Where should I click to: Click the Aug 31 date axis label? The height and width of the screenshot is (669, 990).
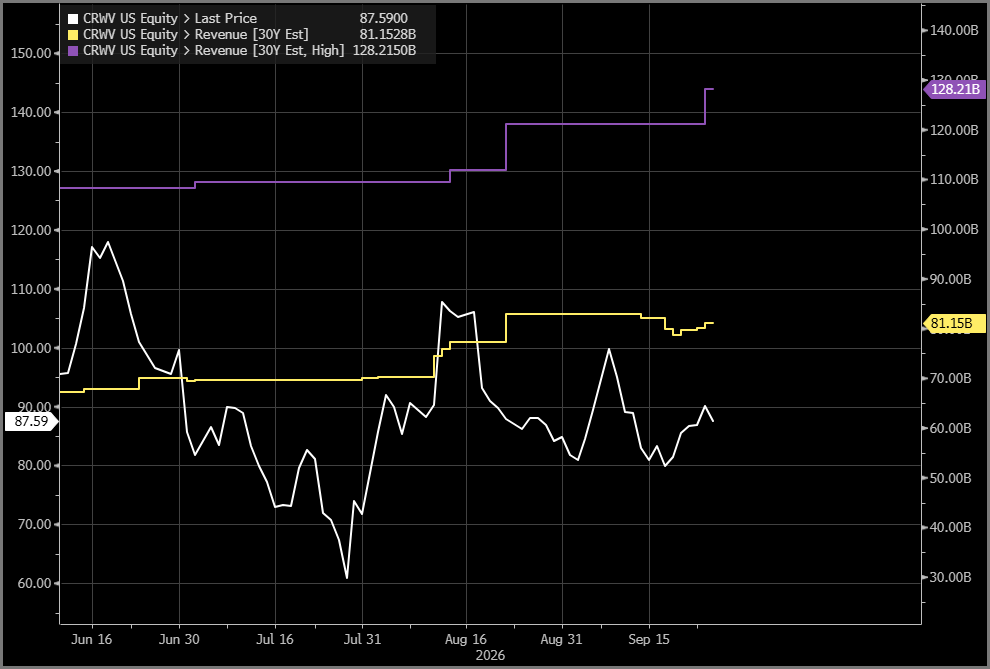561,639
